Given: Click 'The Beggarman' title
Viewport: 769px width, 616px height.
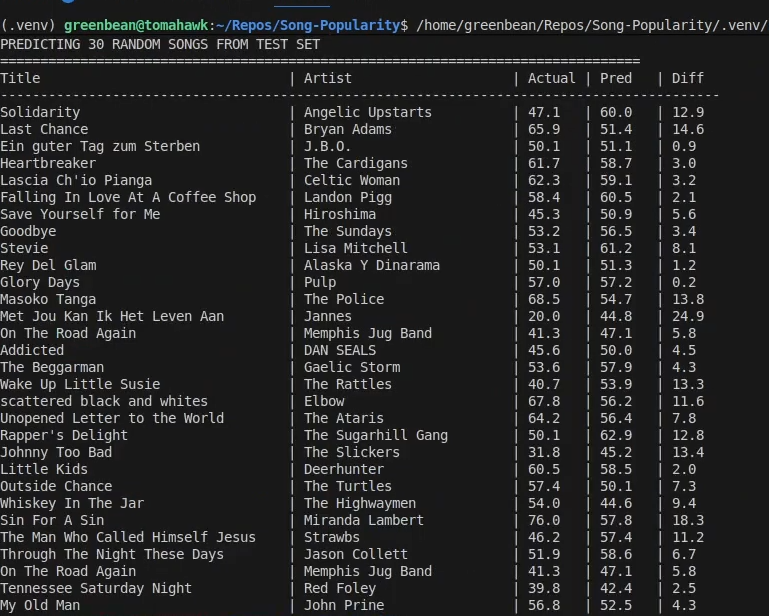Looking at the screenshot, I should [x=52, y=367].
